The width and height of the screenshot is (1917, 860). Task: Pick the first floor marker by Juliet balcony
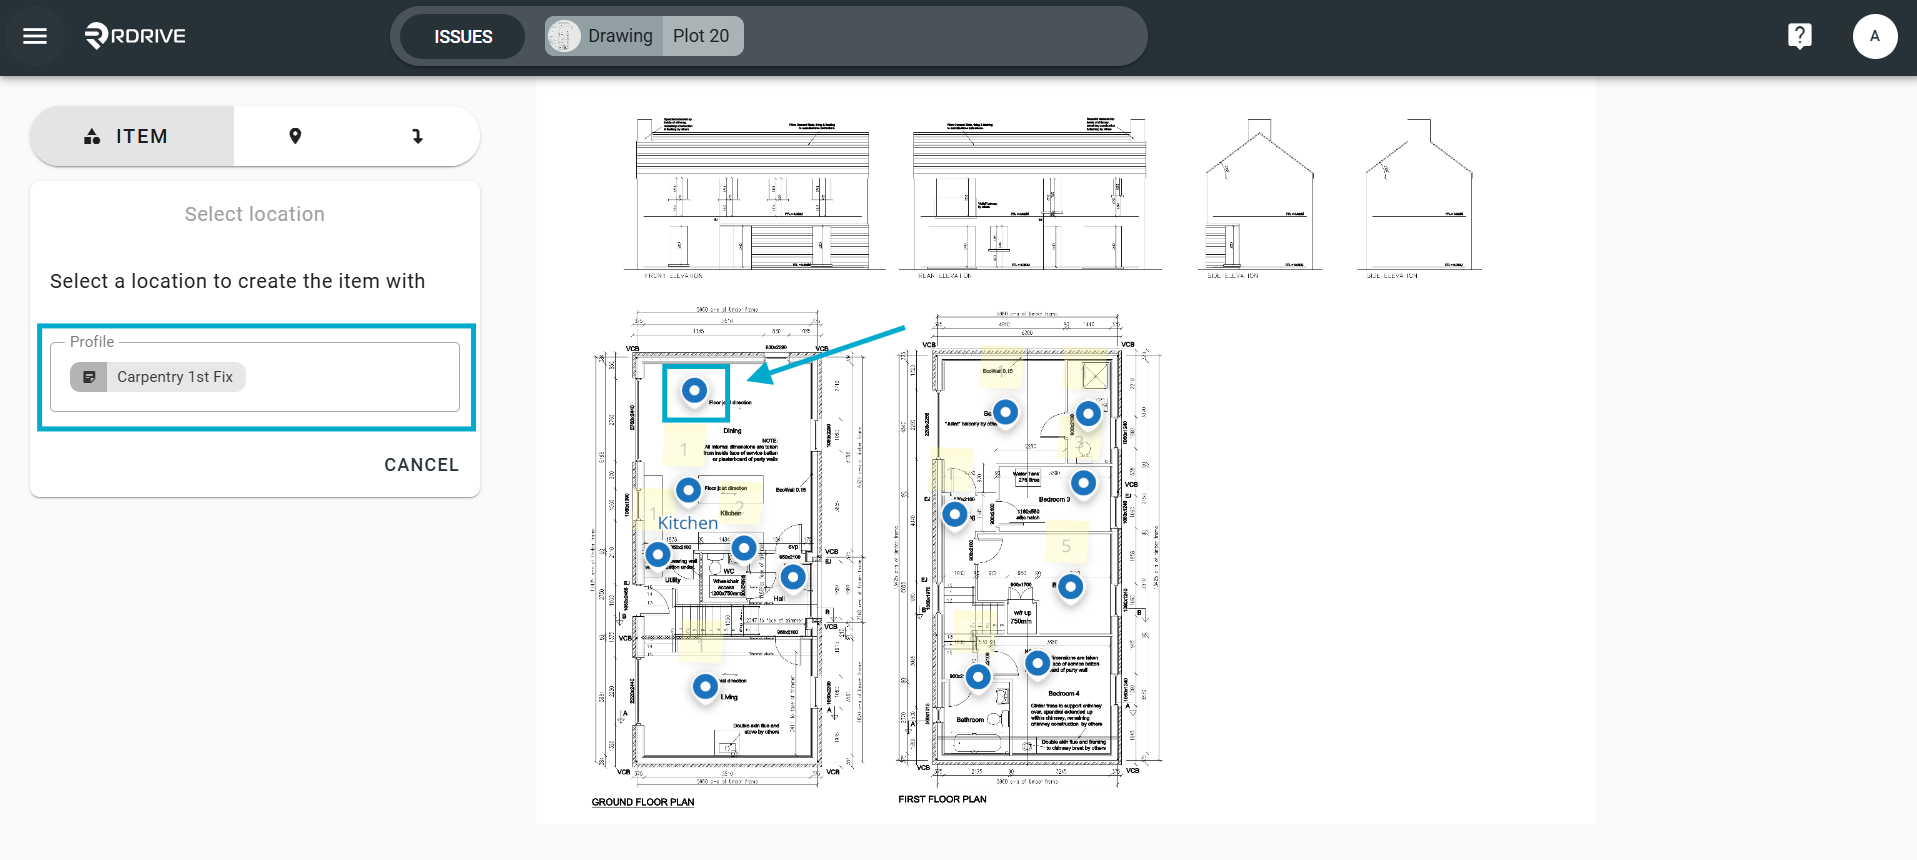[x=1005, y=411]
